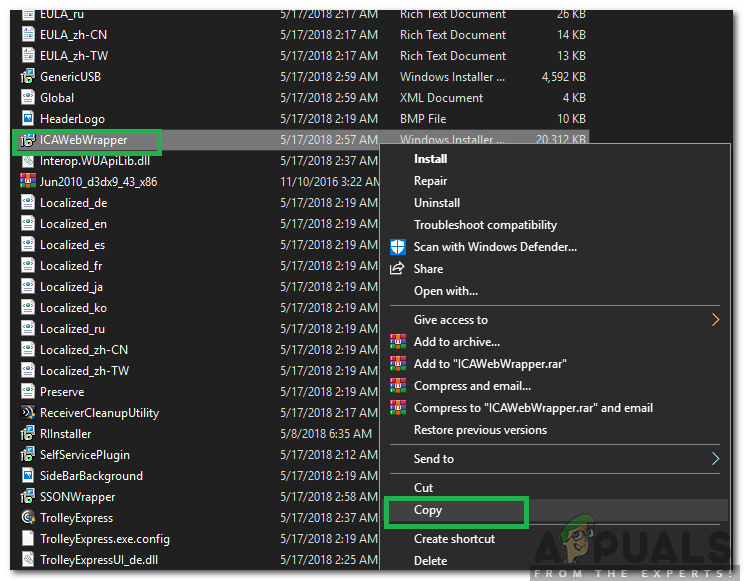This screenshot has height=581, width=744.
Task: Choose Copy from context menu
Action: (428, 510)
